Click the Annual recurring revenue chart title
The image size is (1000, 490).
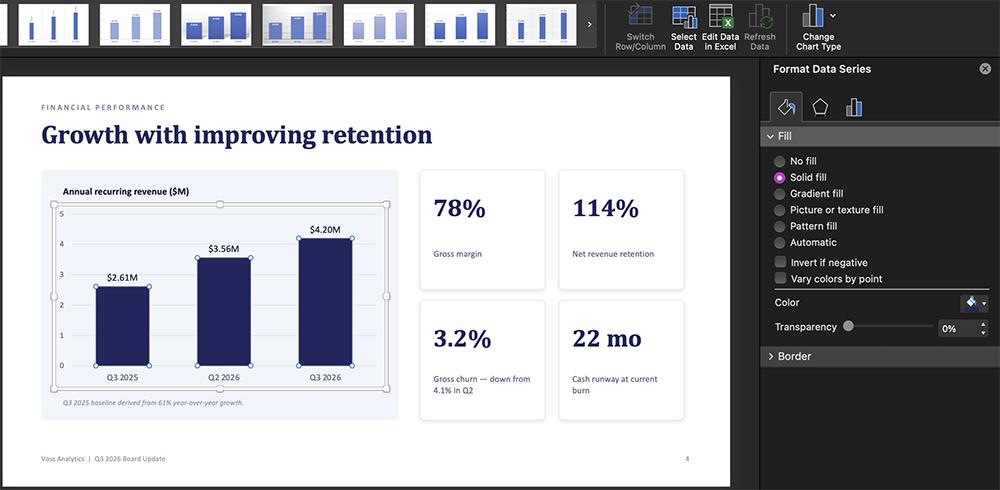pos(126,191)
